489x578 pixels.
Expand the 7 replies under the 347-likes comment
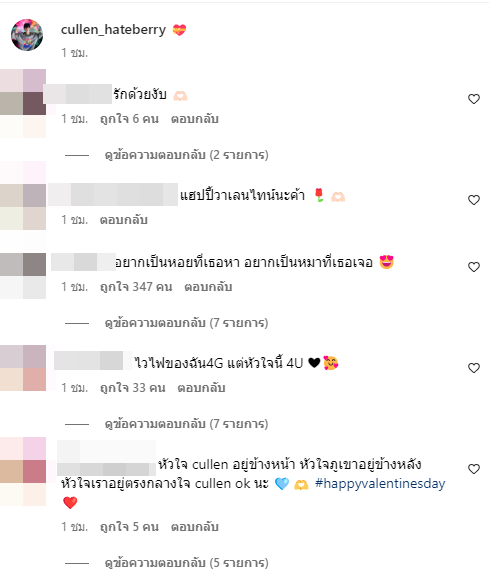click(186, 323)
